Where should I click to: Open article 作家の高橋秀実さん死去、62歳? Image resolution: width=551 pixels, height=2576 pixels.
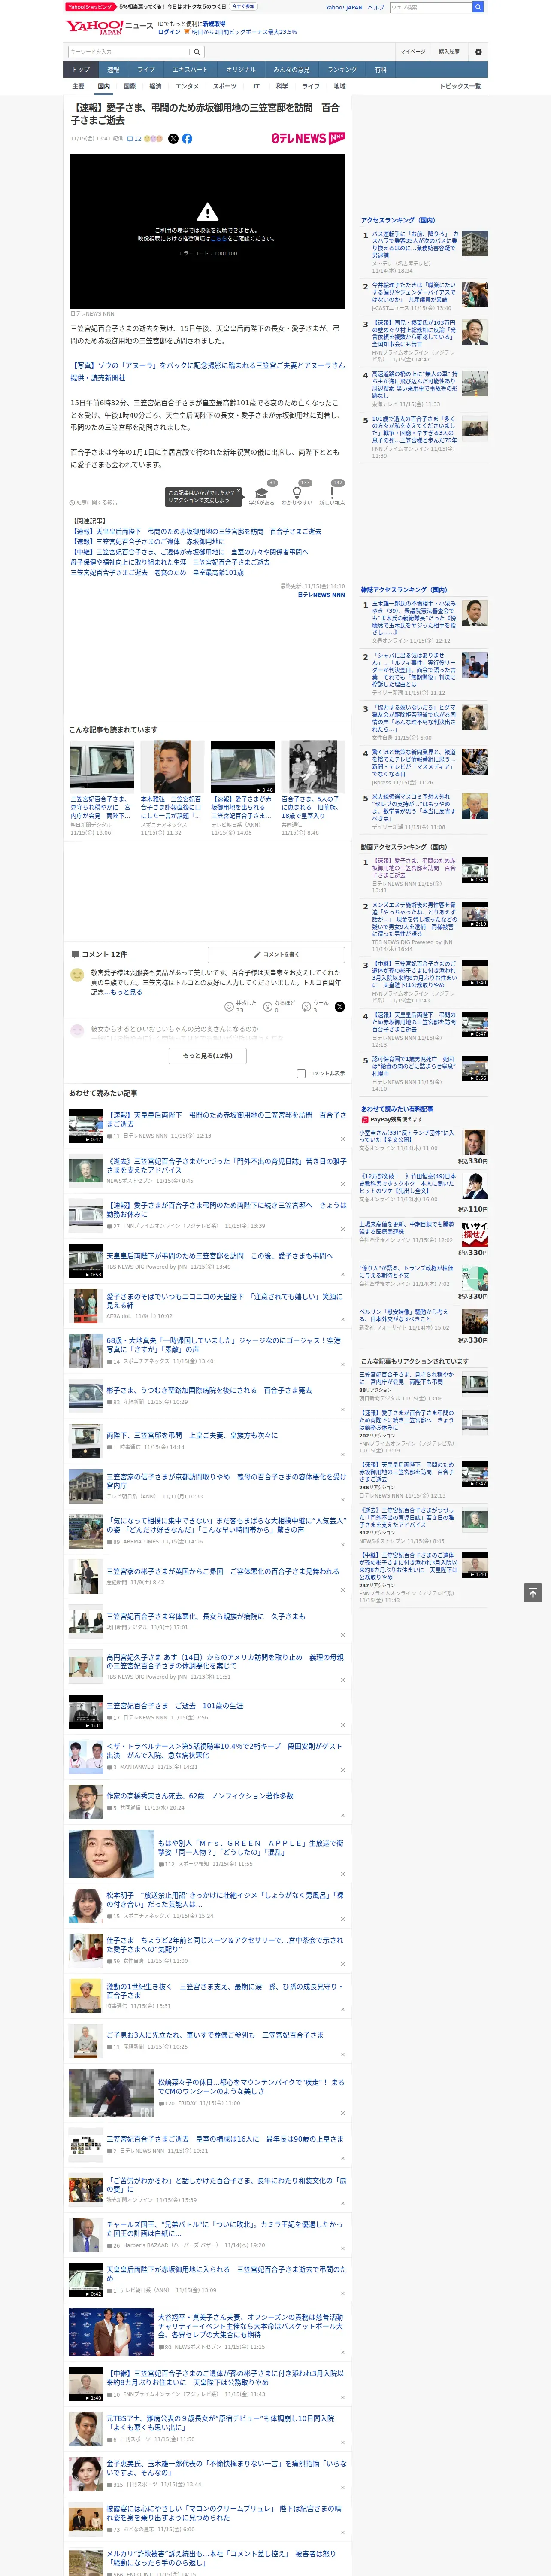click(x=200, y=1796)
